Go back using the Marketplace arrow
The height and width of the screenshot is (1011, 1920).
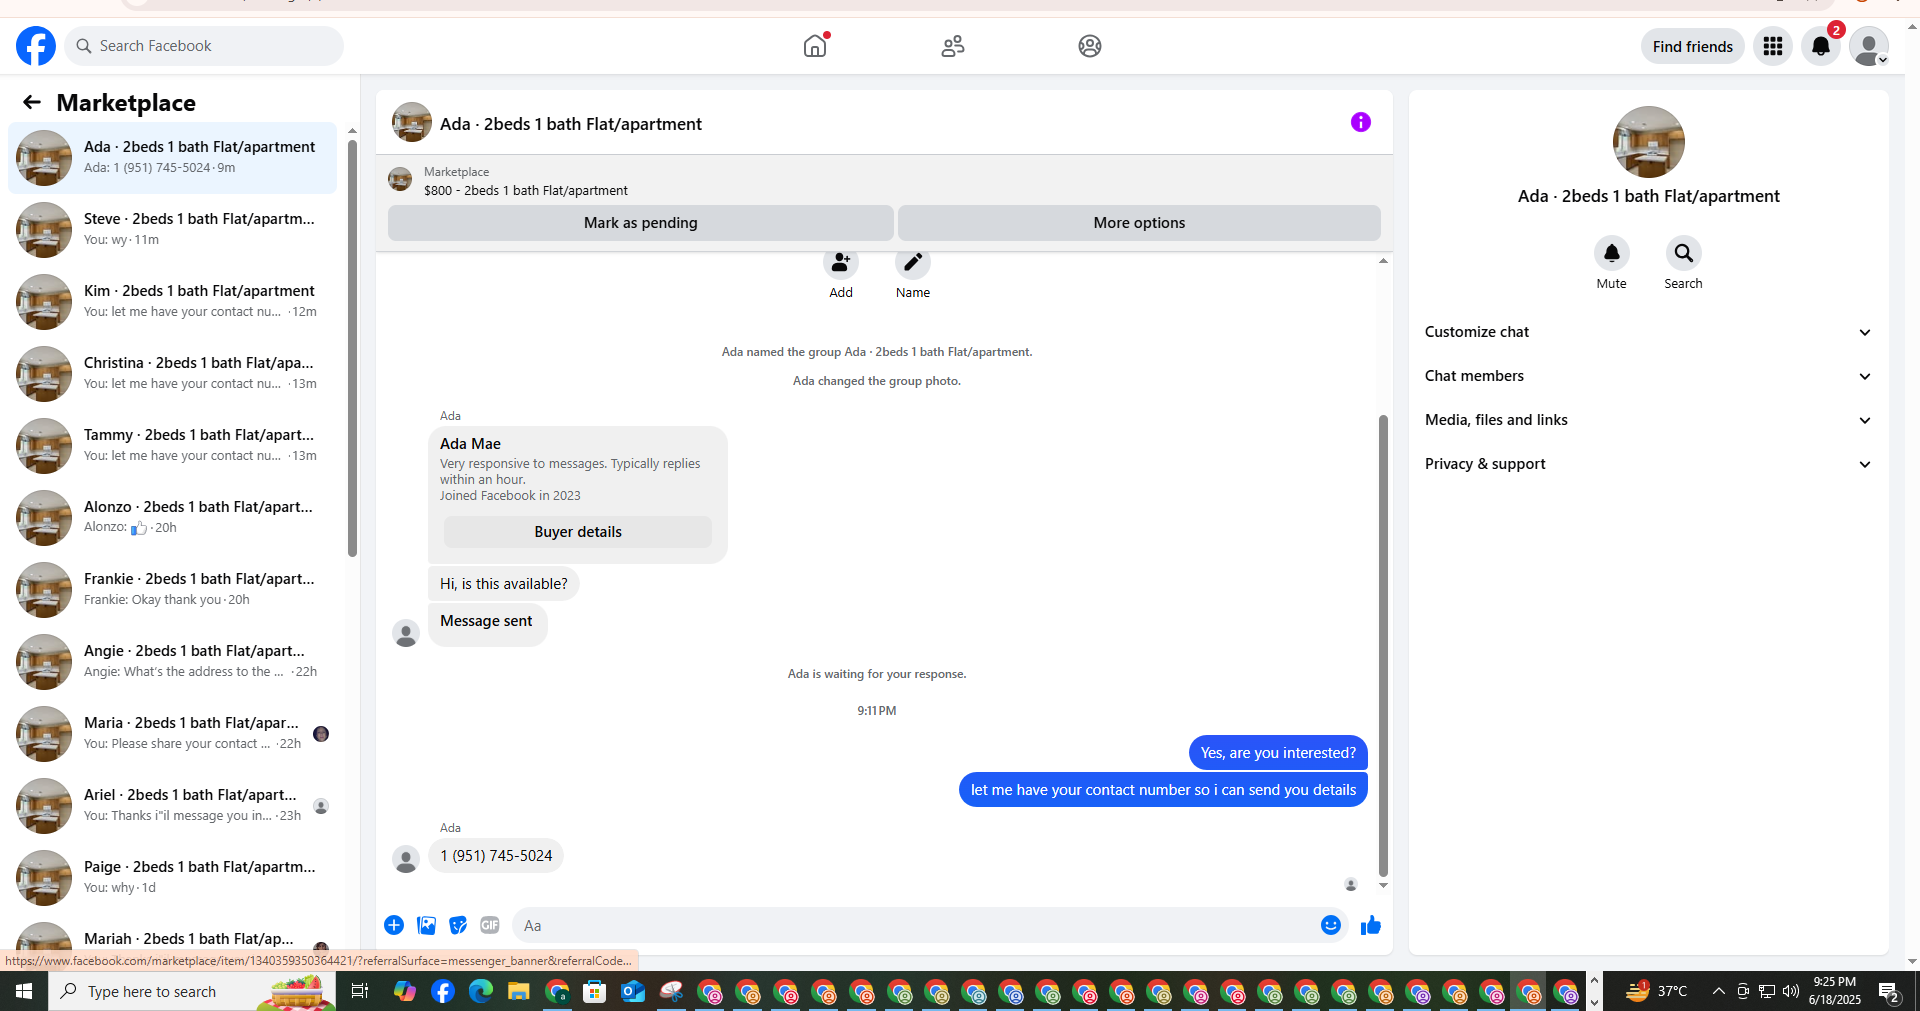click(32, 102)
